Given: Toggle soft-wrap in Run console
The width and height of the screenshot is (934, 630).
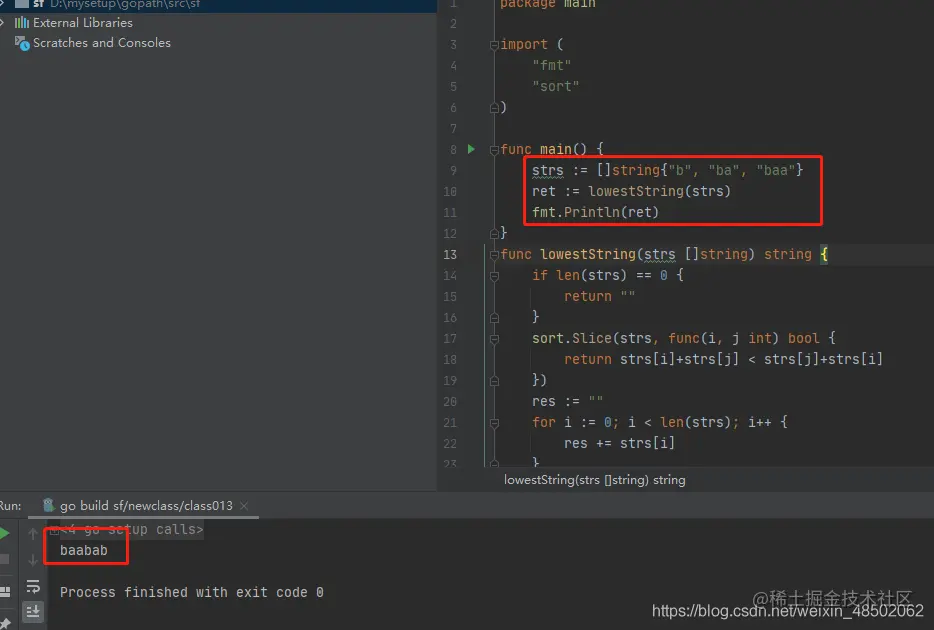Looking at the screenshot, I should (x=33, y=587).
